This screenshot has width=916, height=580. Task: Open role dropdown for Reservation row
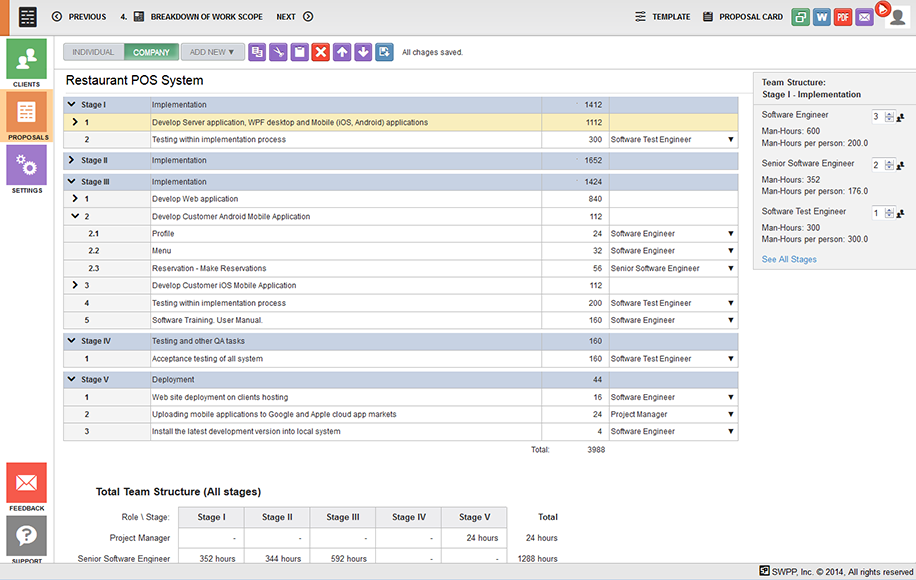click(x=730, y=268)
